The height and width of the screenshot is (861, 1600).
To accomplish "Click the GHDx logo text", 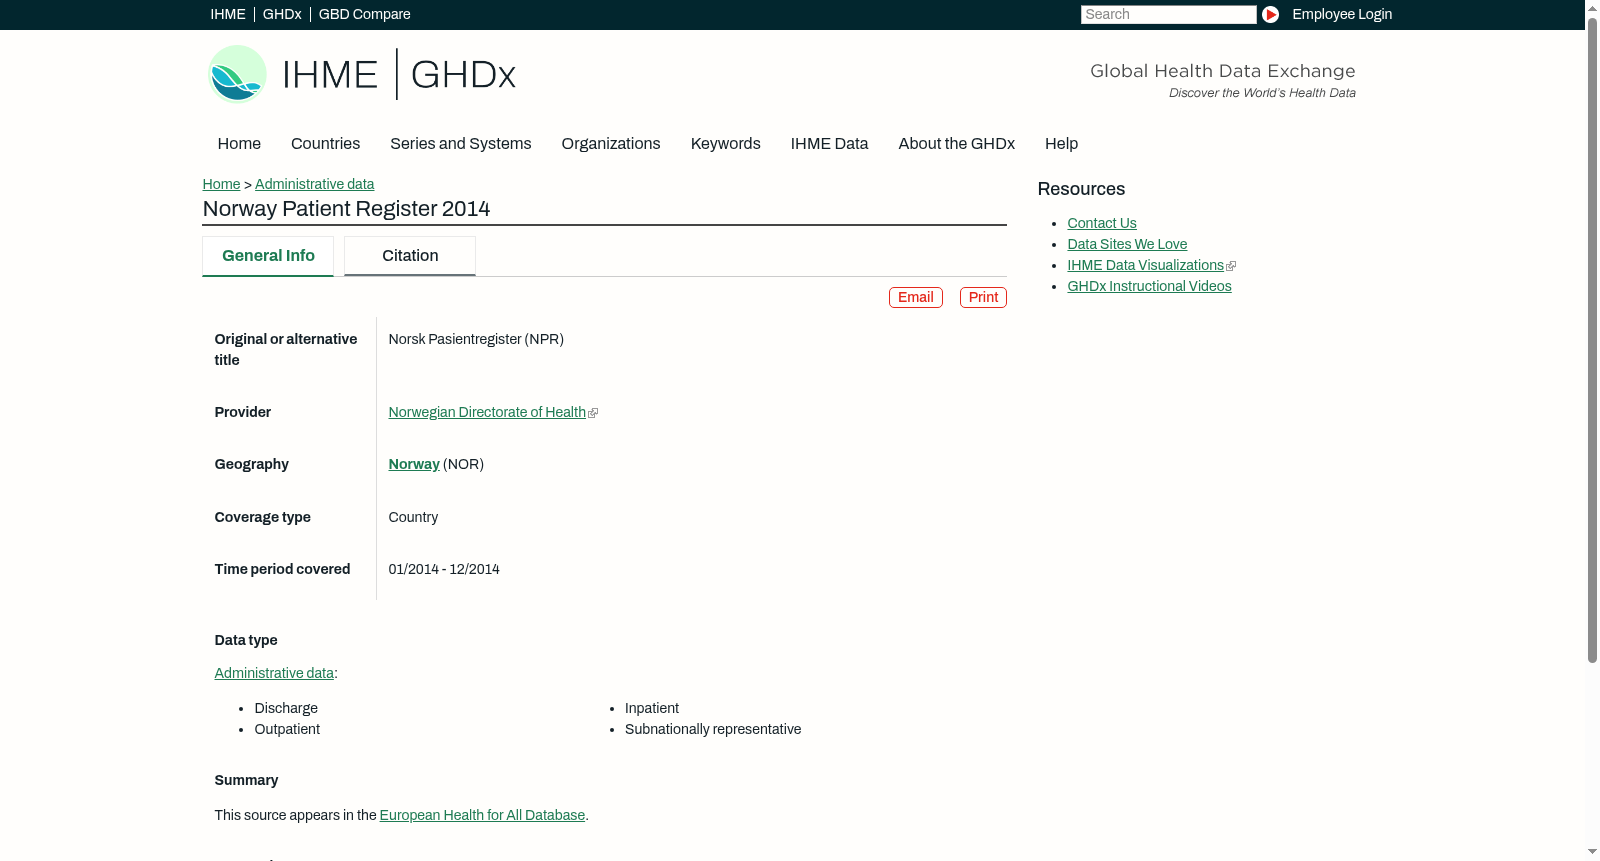I will click(463, 75).
